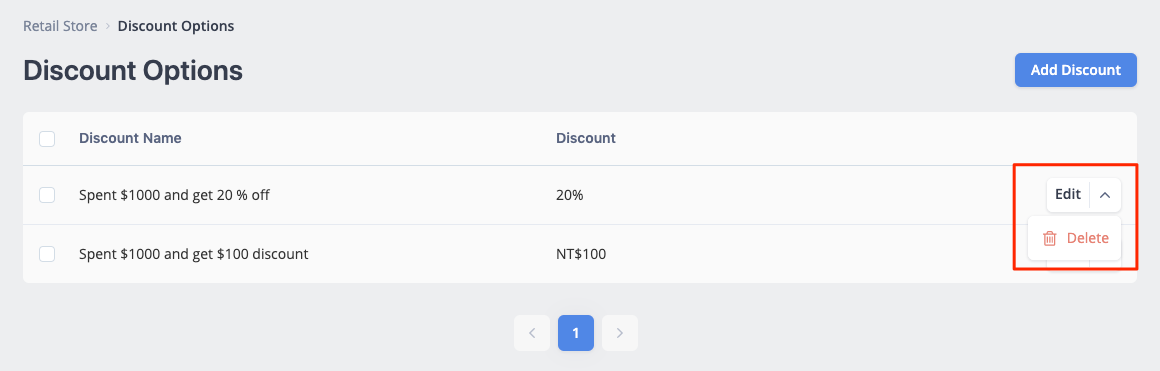
Task: Go to previous page with left arrow
Action: coord(532,333)
